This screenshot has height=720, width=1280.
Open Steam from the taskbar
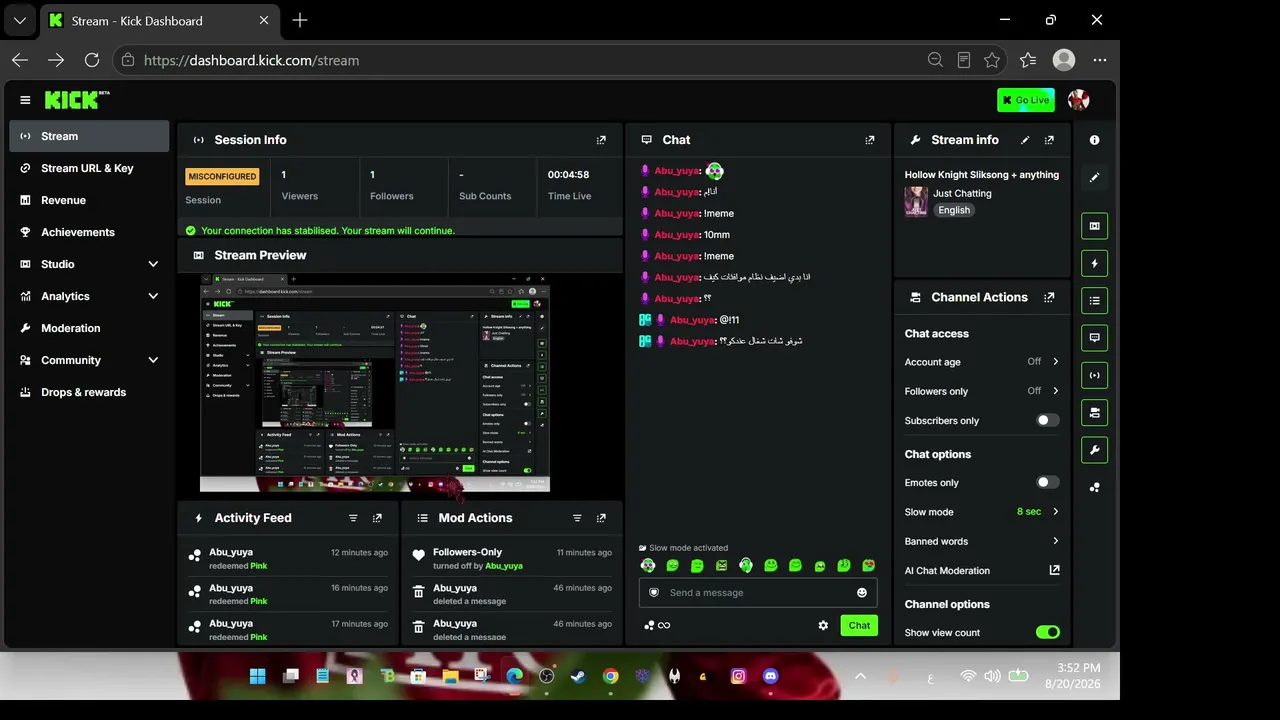click(578, 676)
